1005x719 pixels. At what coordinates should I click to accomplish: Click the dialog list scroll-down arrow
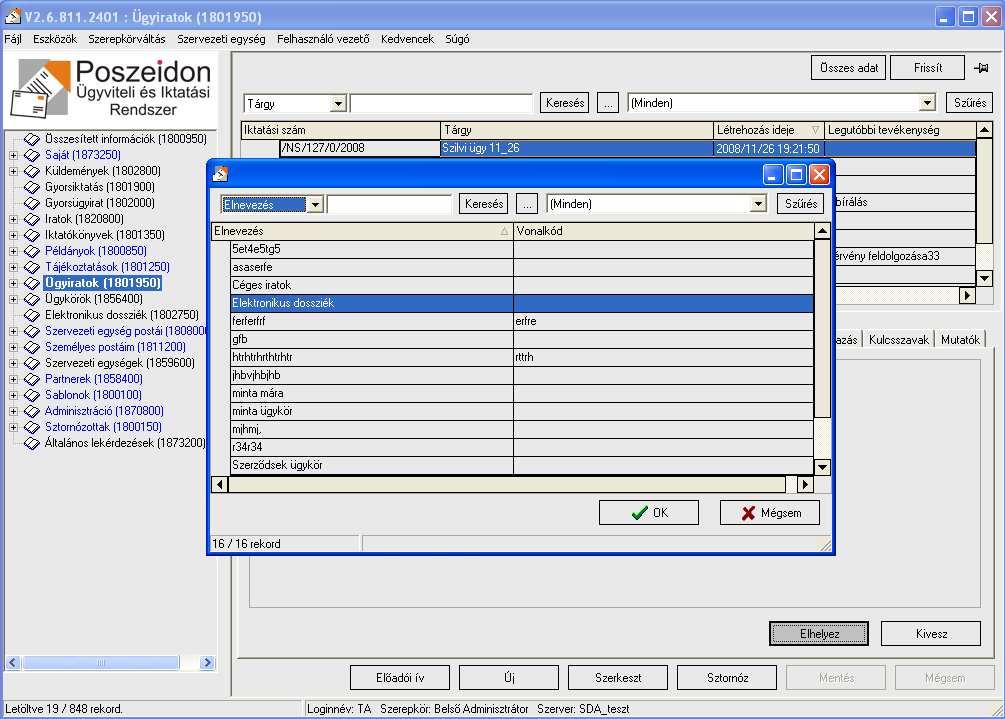(822, 467)
